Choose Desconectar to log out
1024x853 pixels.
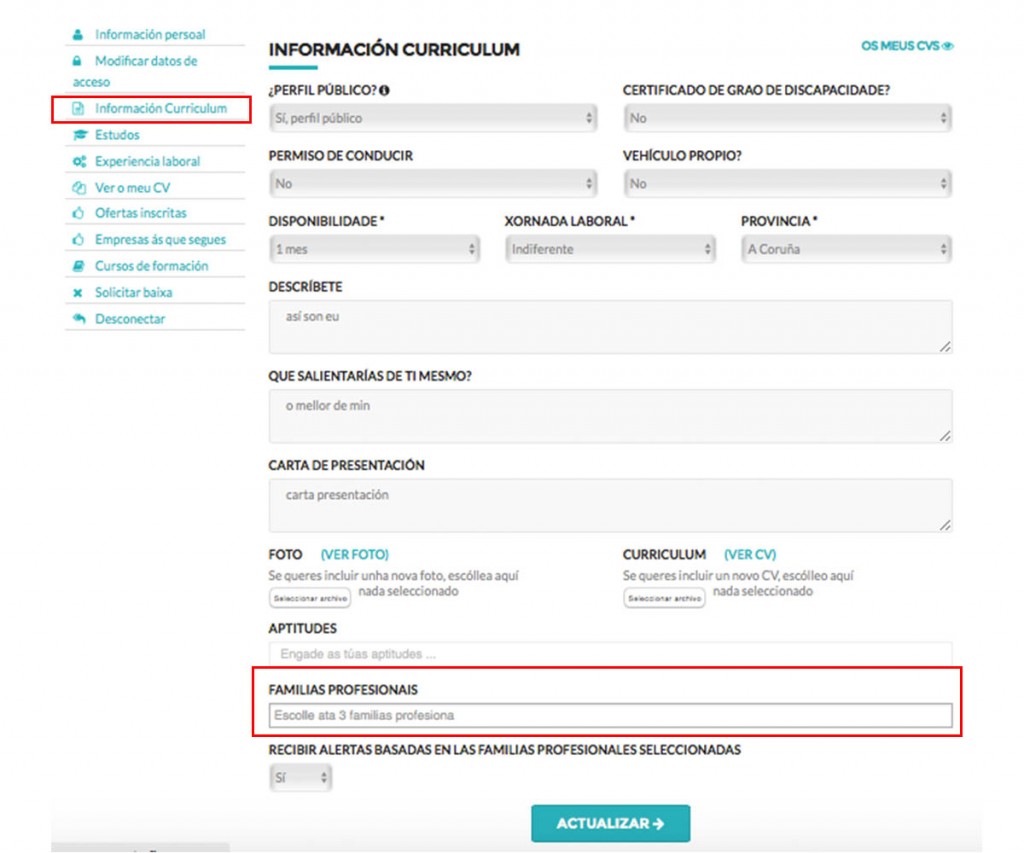(x=130, y=319)
